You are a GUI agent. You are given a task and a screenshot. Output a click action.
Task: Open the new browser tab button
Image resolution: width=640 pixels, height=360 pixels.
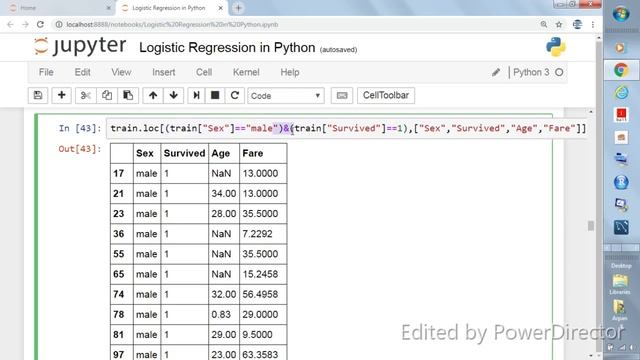tap(238, 8)
